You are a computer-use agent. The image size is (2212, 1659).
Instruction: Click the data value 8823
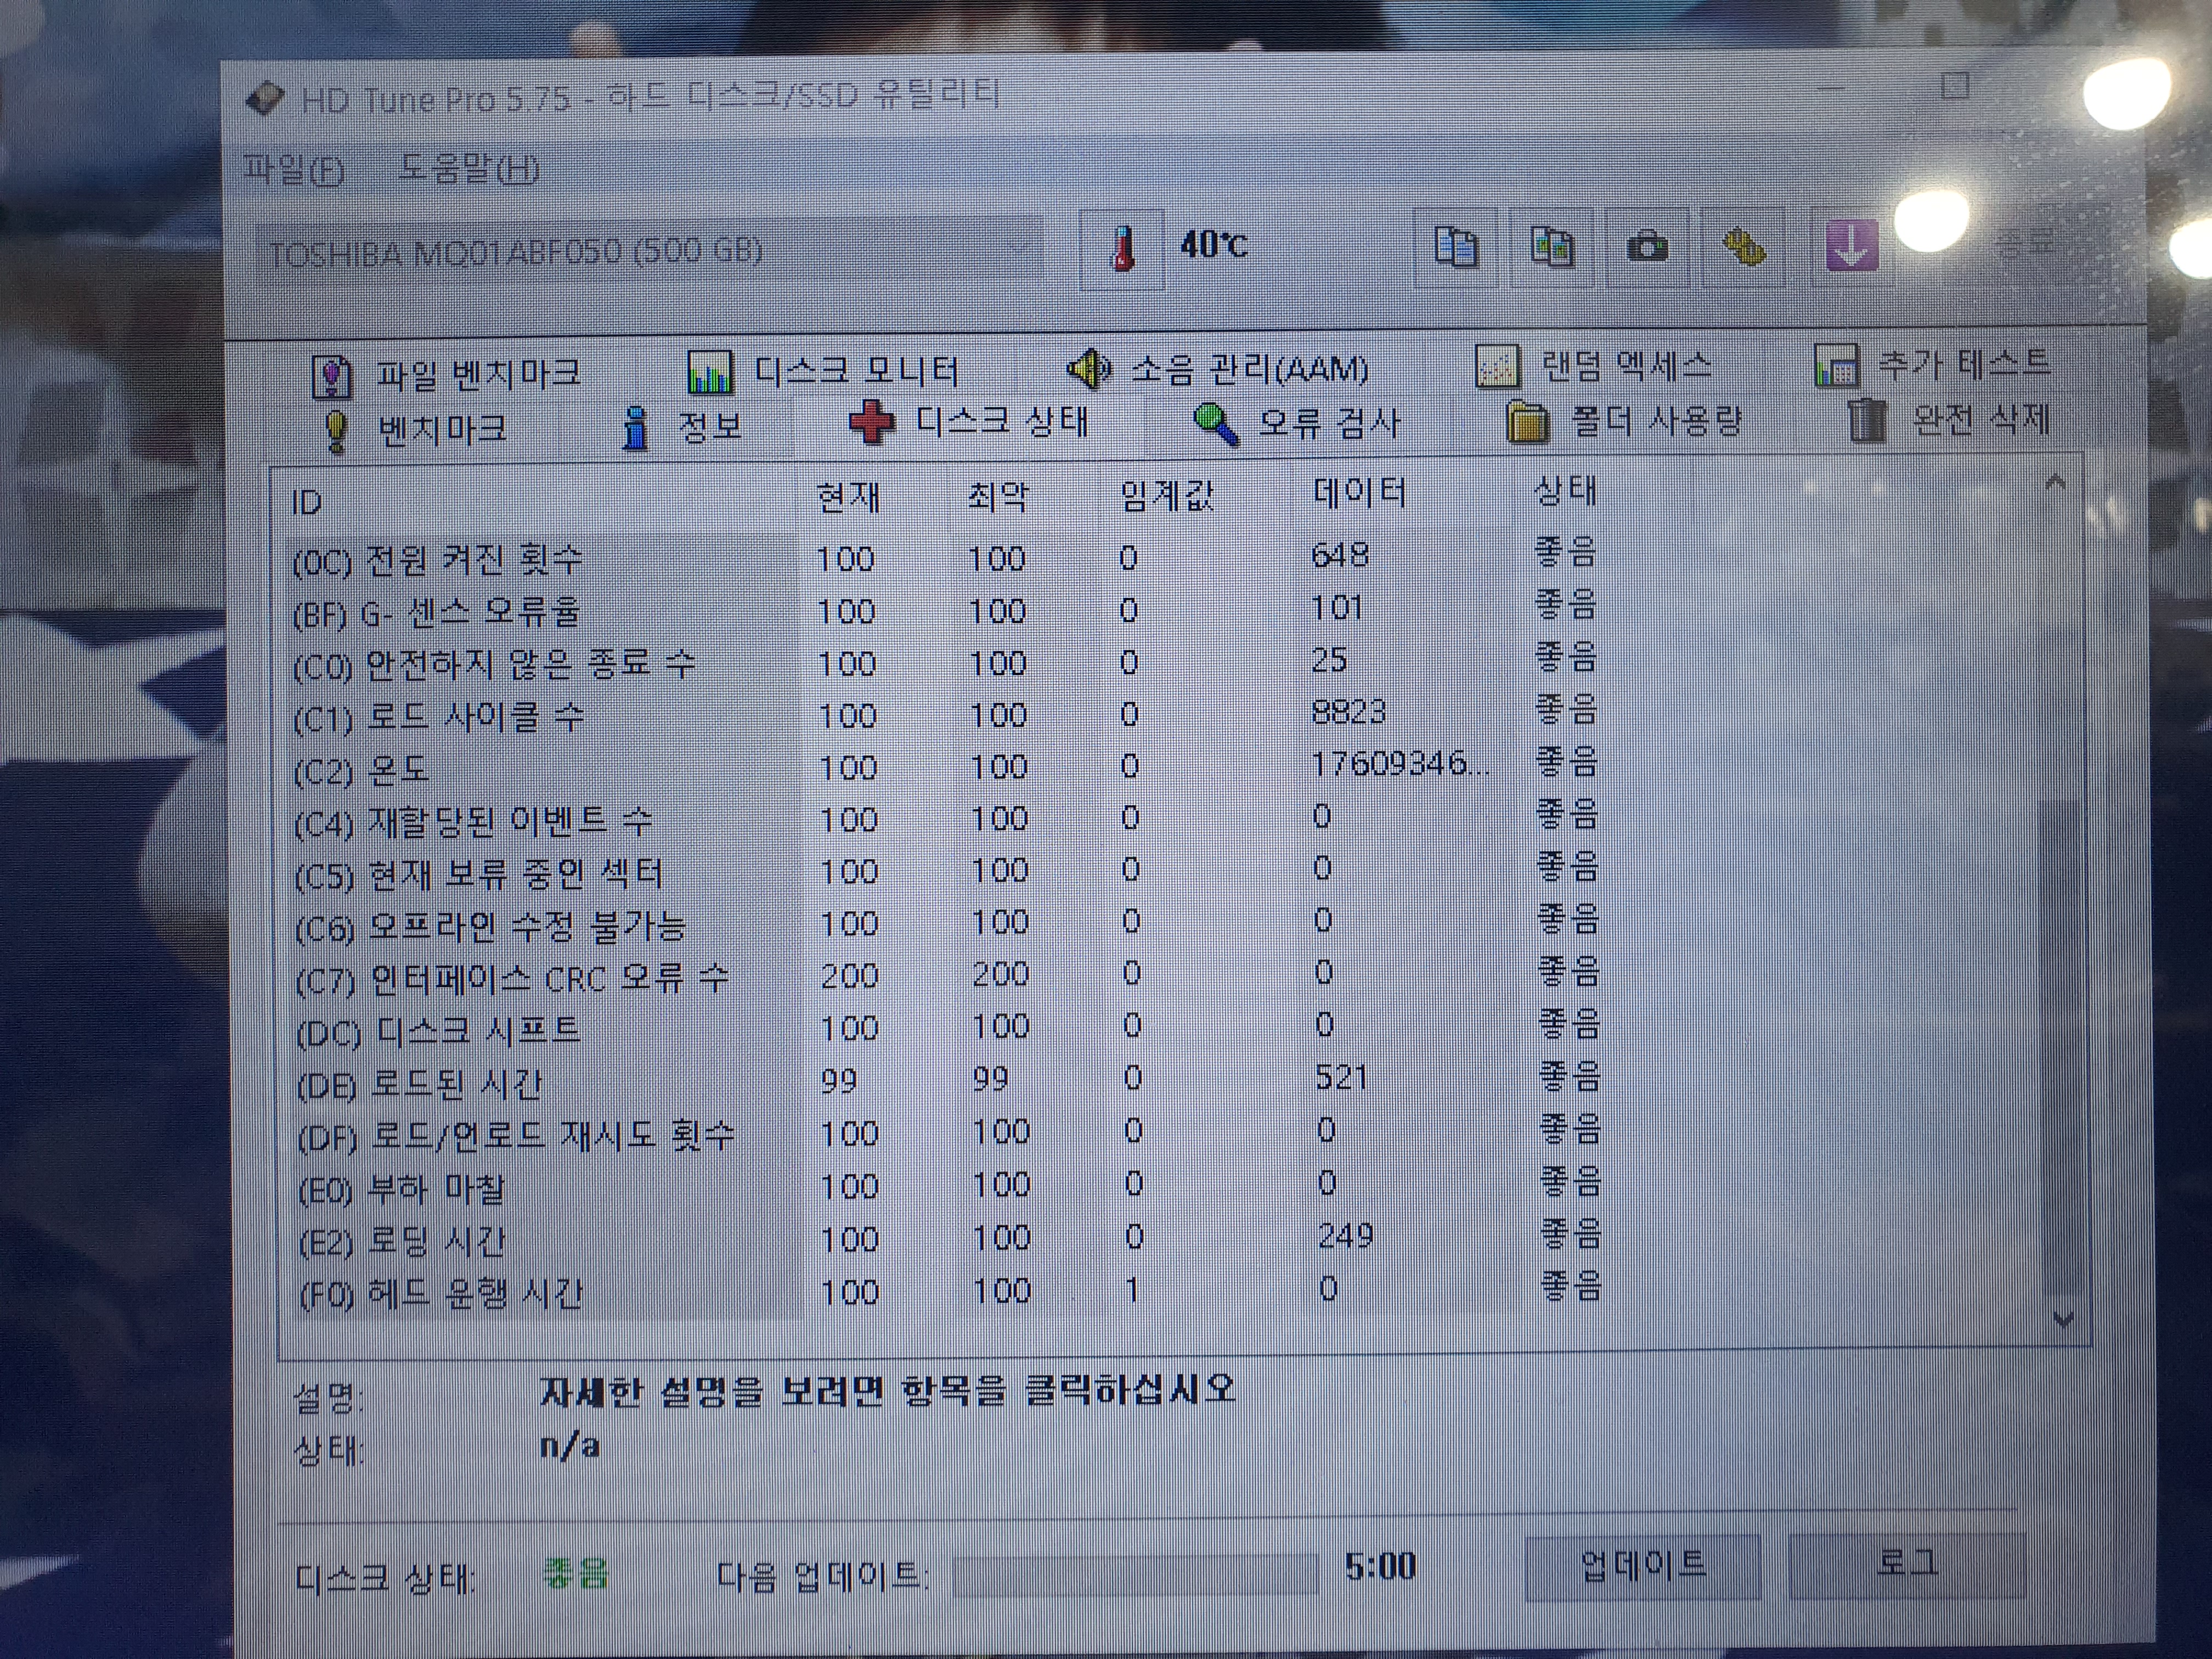(1348, 712)
